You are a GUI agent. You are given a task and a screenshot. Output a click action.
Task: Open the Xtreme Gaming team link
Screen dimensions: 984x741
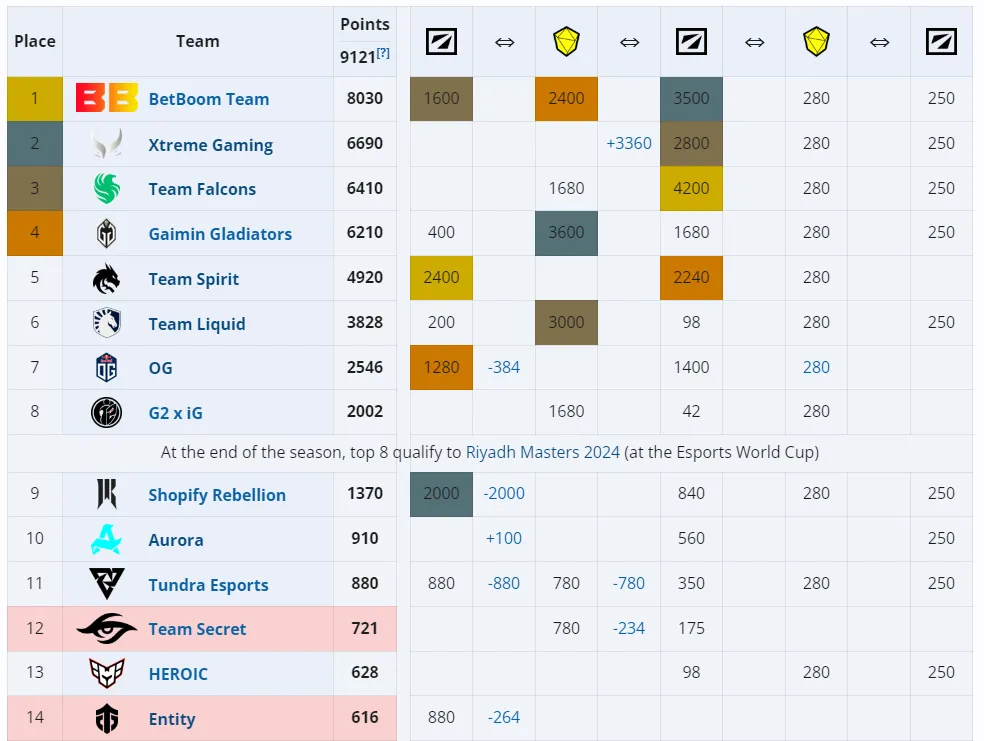(x=211, y=144)
